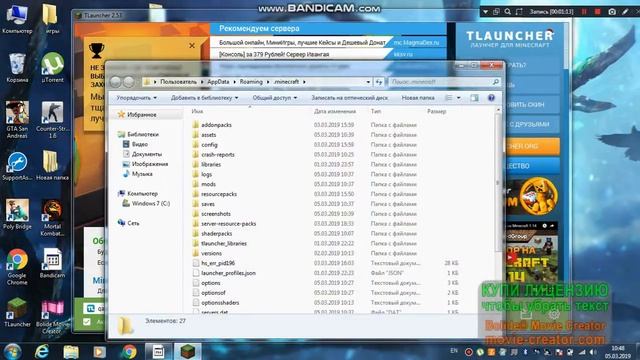Refresh the Explorer address bar
Screen dimensions: 640x360
click(x=379, y=82)
